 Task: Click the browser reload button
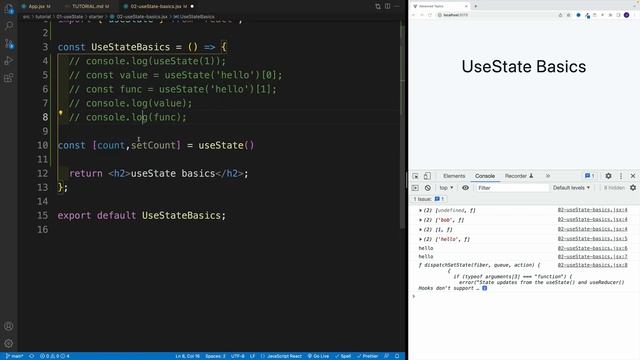coord(430,15)
